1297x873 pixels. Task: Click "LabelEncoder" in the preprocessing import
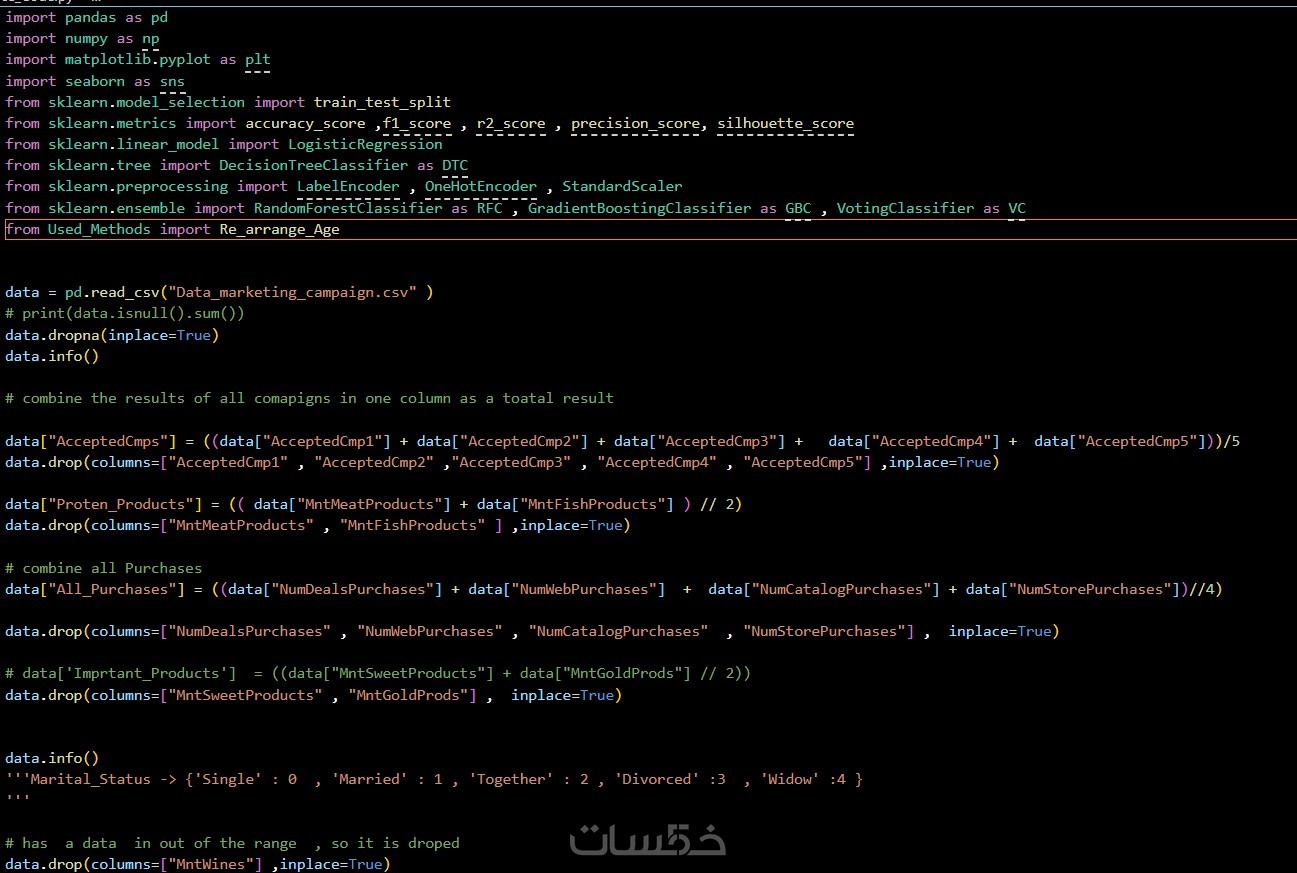[x=348, y=186]
